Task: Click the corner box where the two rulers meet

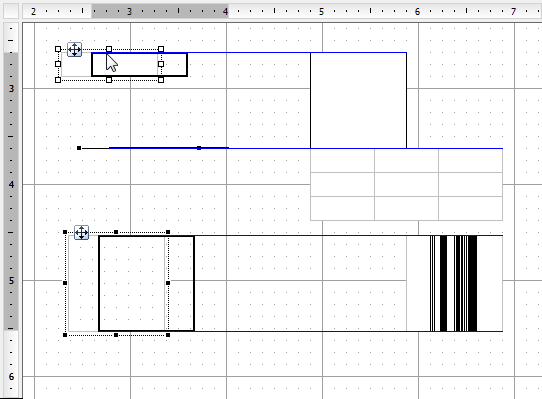Action: [11, 11]
